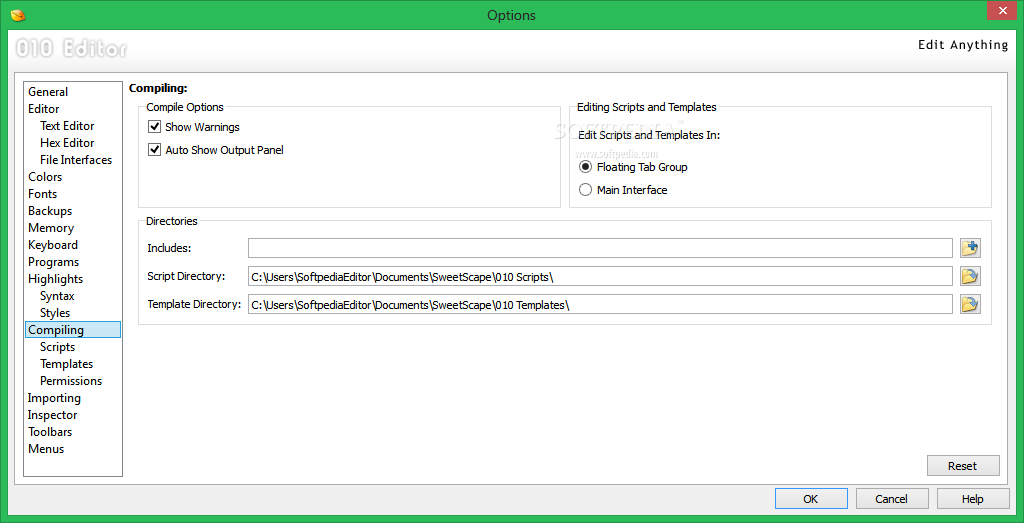Open Hex Editor options
This screenshot has width=1024, height=523.
click(x=67, y=143)
